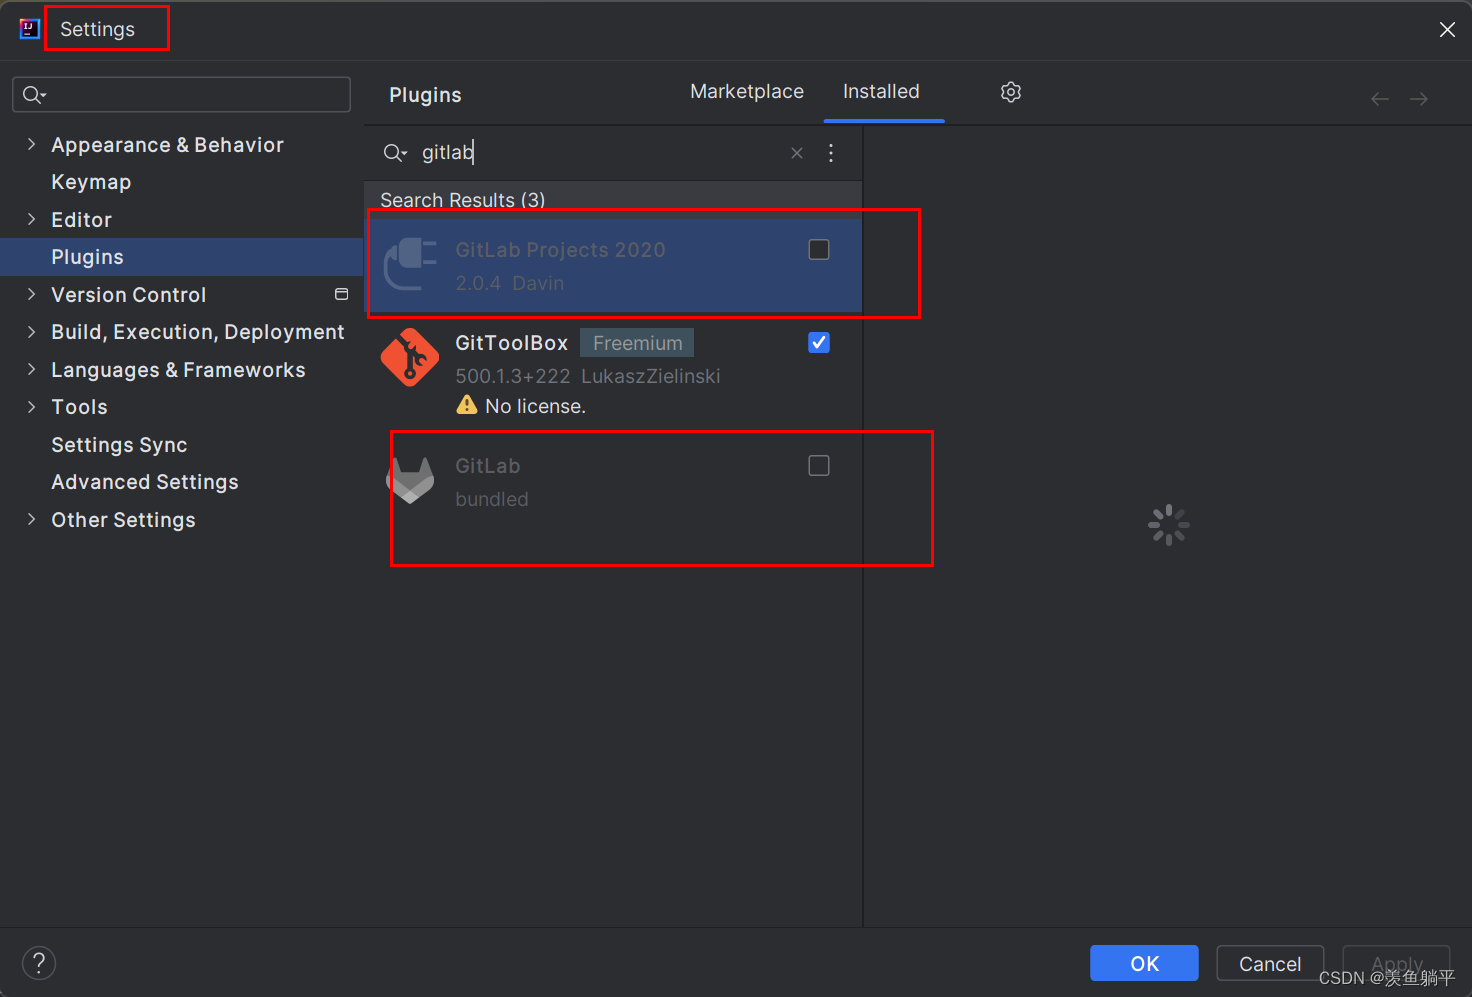This screenshot has height=997, width=1472.
Task: Enable the bundled GitLab plugin
Action: pos(818,465)
